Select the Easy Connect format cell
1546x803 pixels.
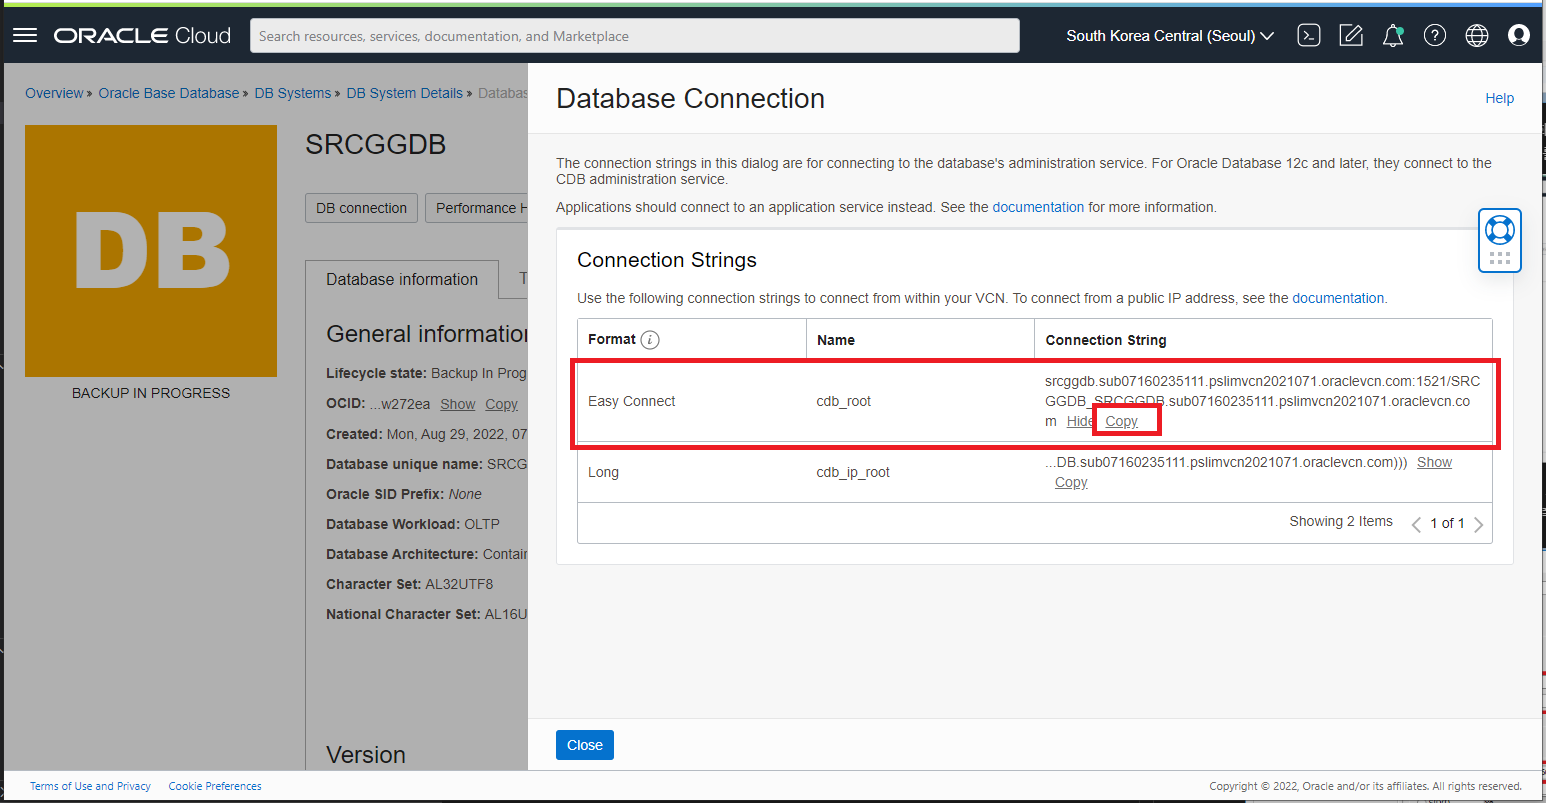pyautogui.click(x=632, y=401)
